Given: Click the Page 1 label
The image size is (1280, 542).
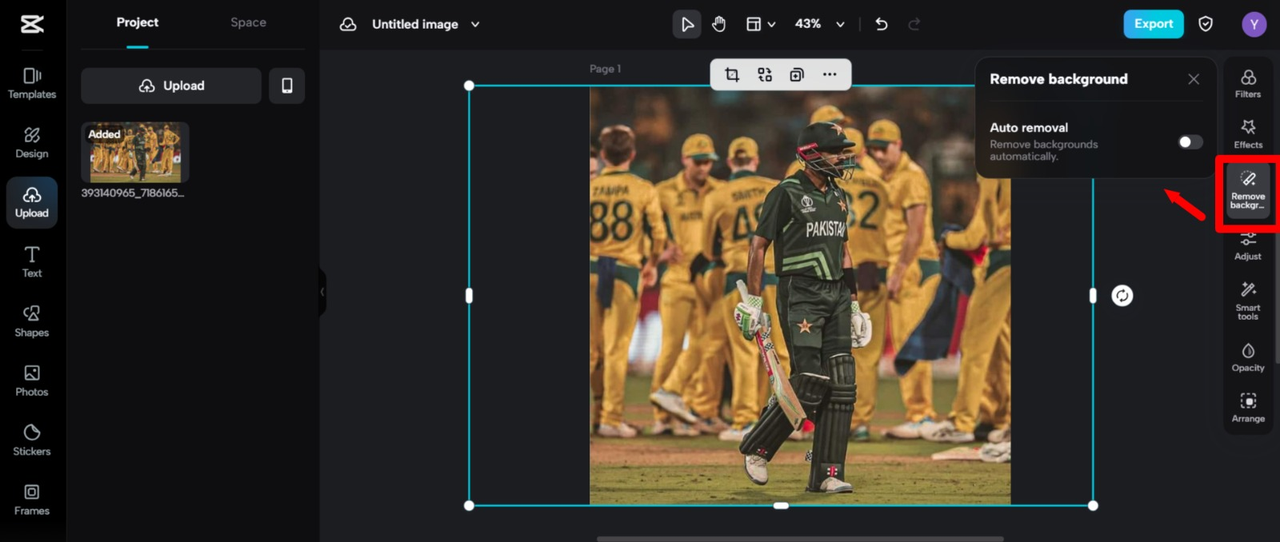Looking at the screenshot, I should pos(605,69).
